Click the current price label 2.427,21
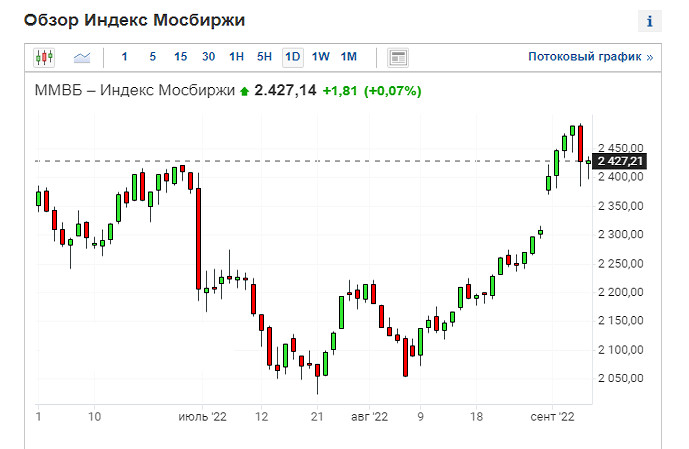689x449 pixels. click(620, 161)
